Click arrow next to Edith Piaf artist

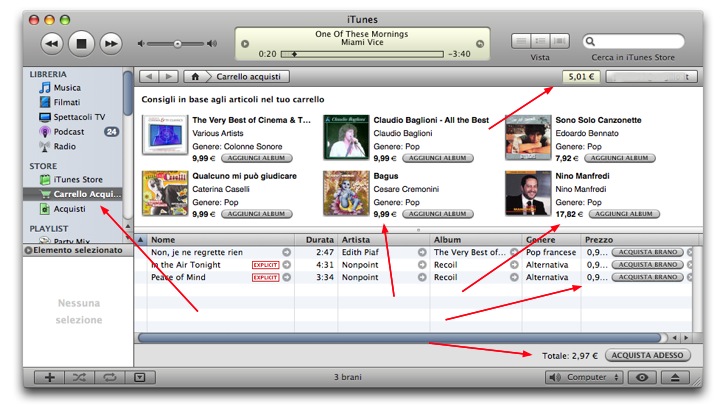point(422,252)
